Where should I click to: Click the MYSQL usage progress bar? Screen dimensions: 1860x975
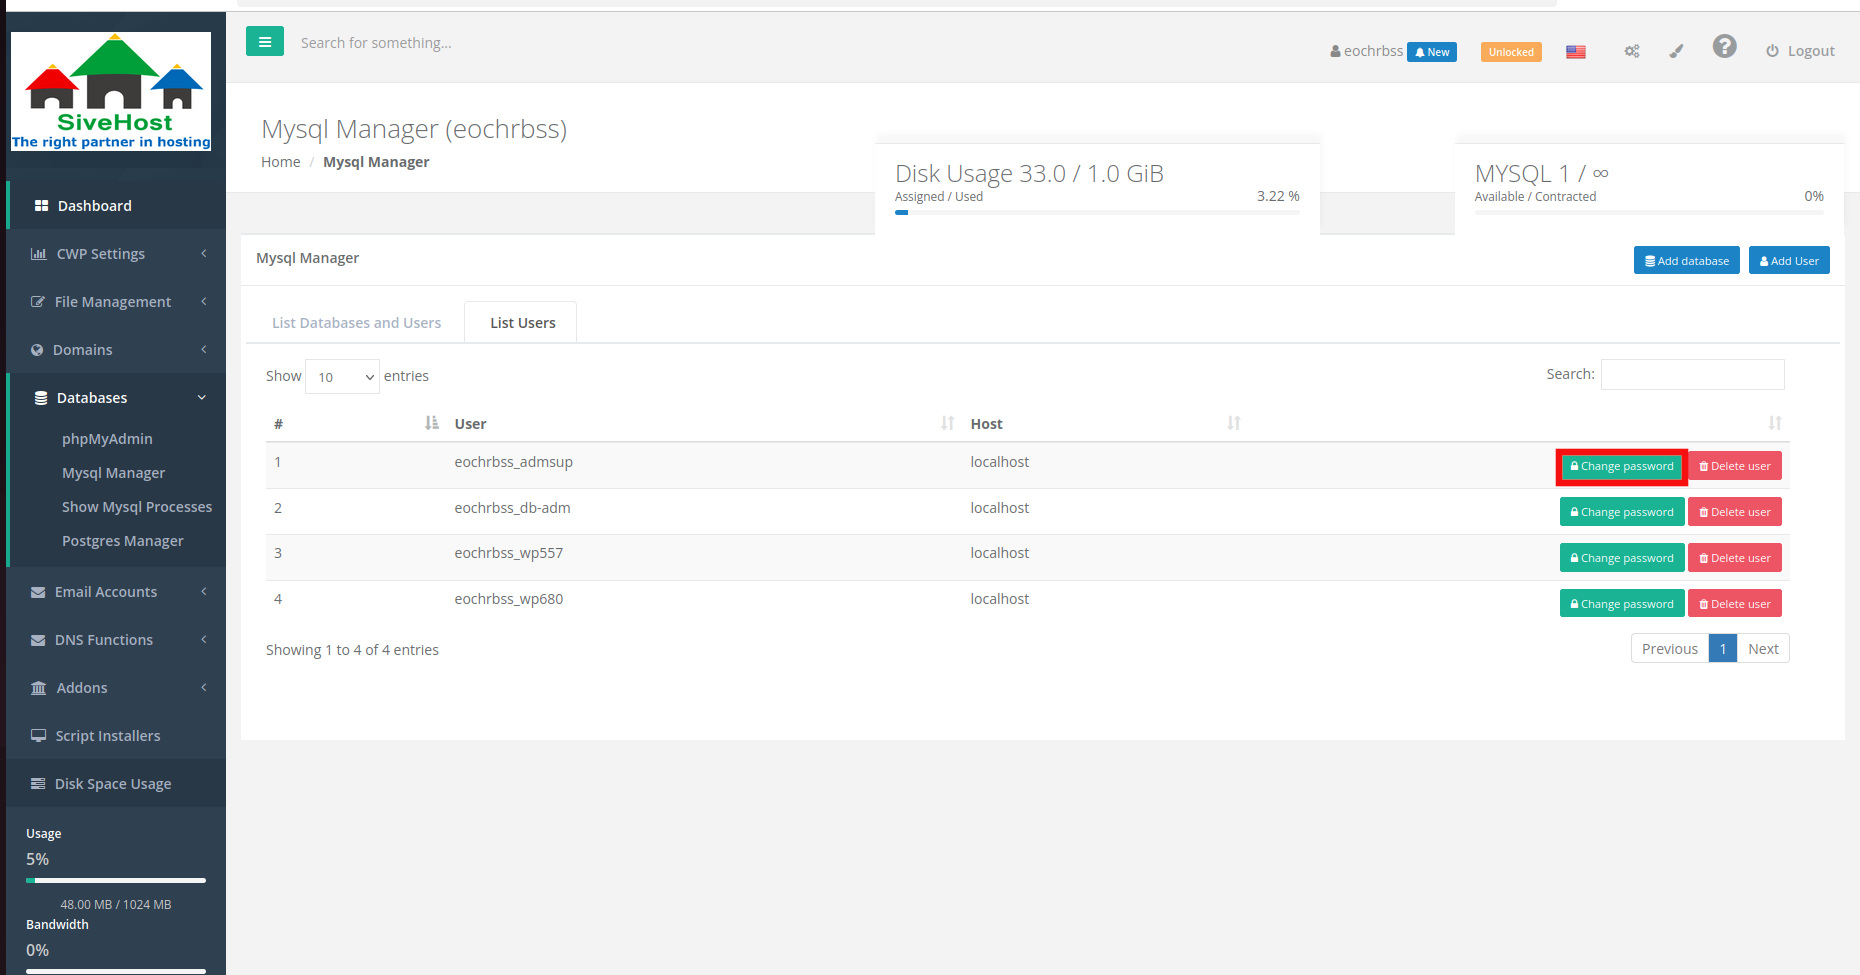pos(1649,212)
